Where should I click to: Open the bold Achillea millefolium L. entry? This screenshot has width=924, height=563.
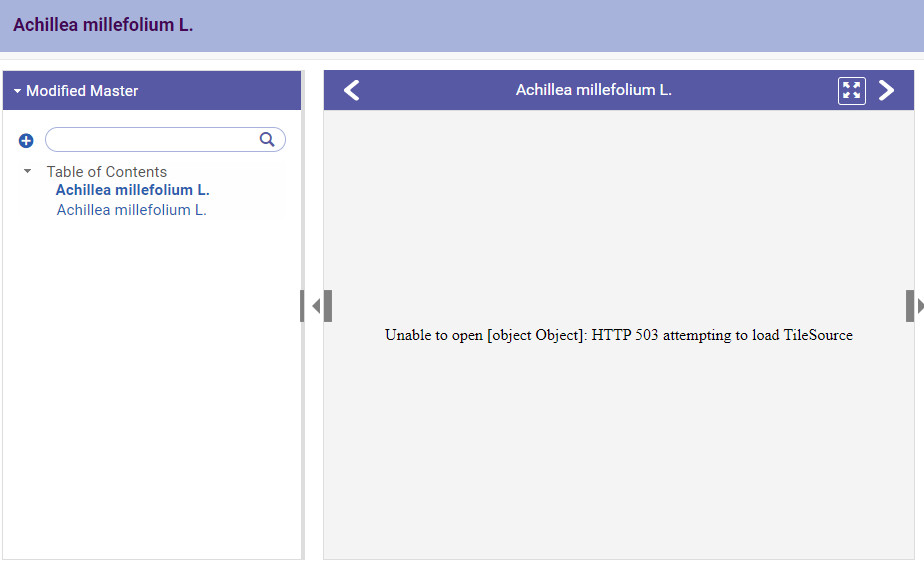point(133,190)
